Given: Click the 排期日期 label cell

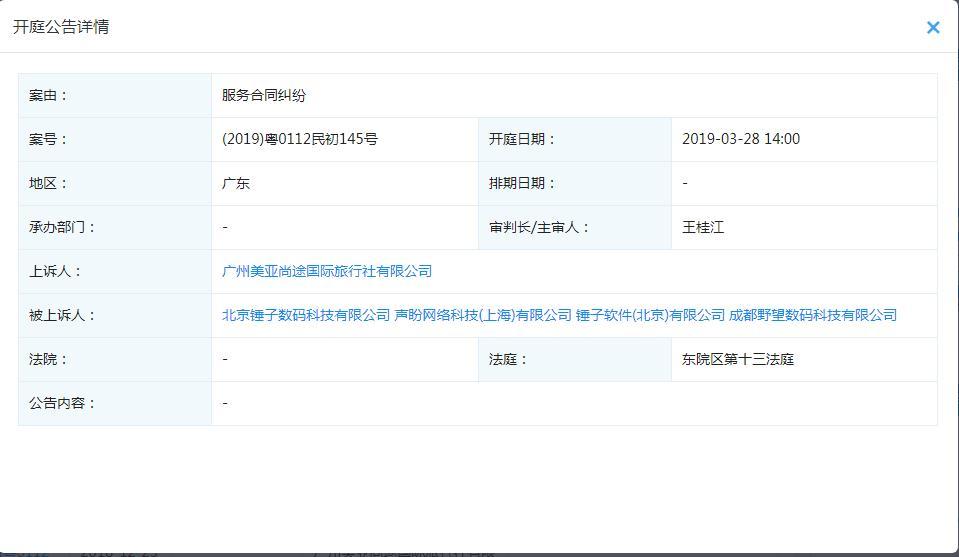Looking at the screenshot, I should point(575,183).
